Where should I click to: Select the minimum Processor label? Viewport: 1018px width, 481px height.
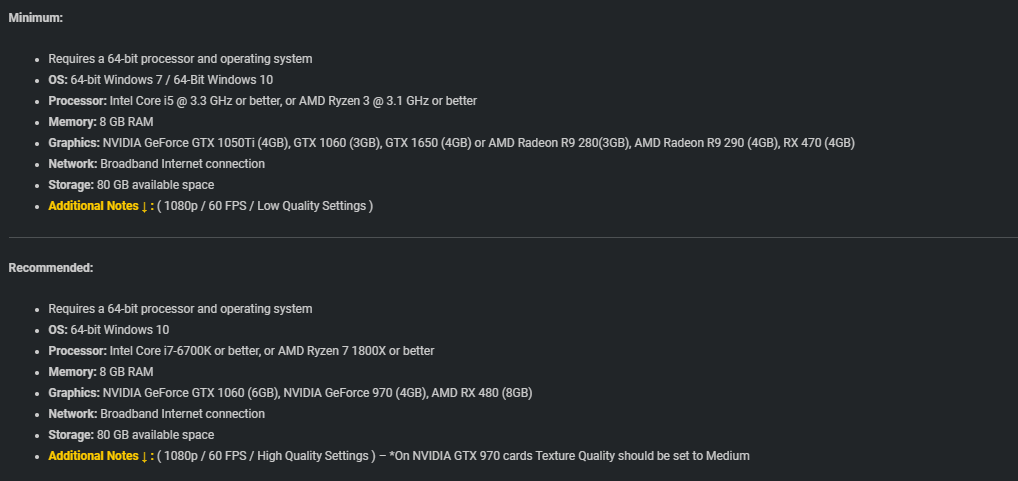coord(77,101)
